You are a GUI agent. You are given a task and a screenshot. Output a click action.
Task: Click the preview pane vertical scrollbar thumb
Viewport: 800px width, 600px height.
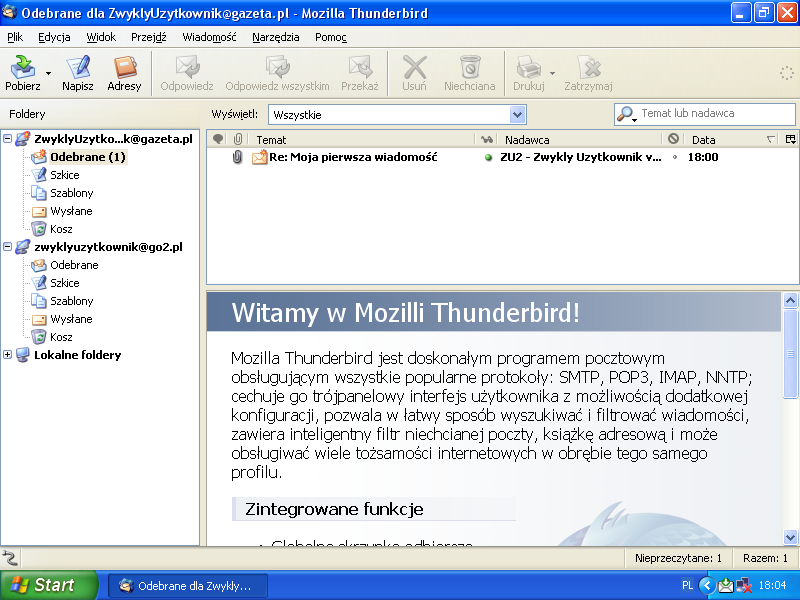(790, 353)
